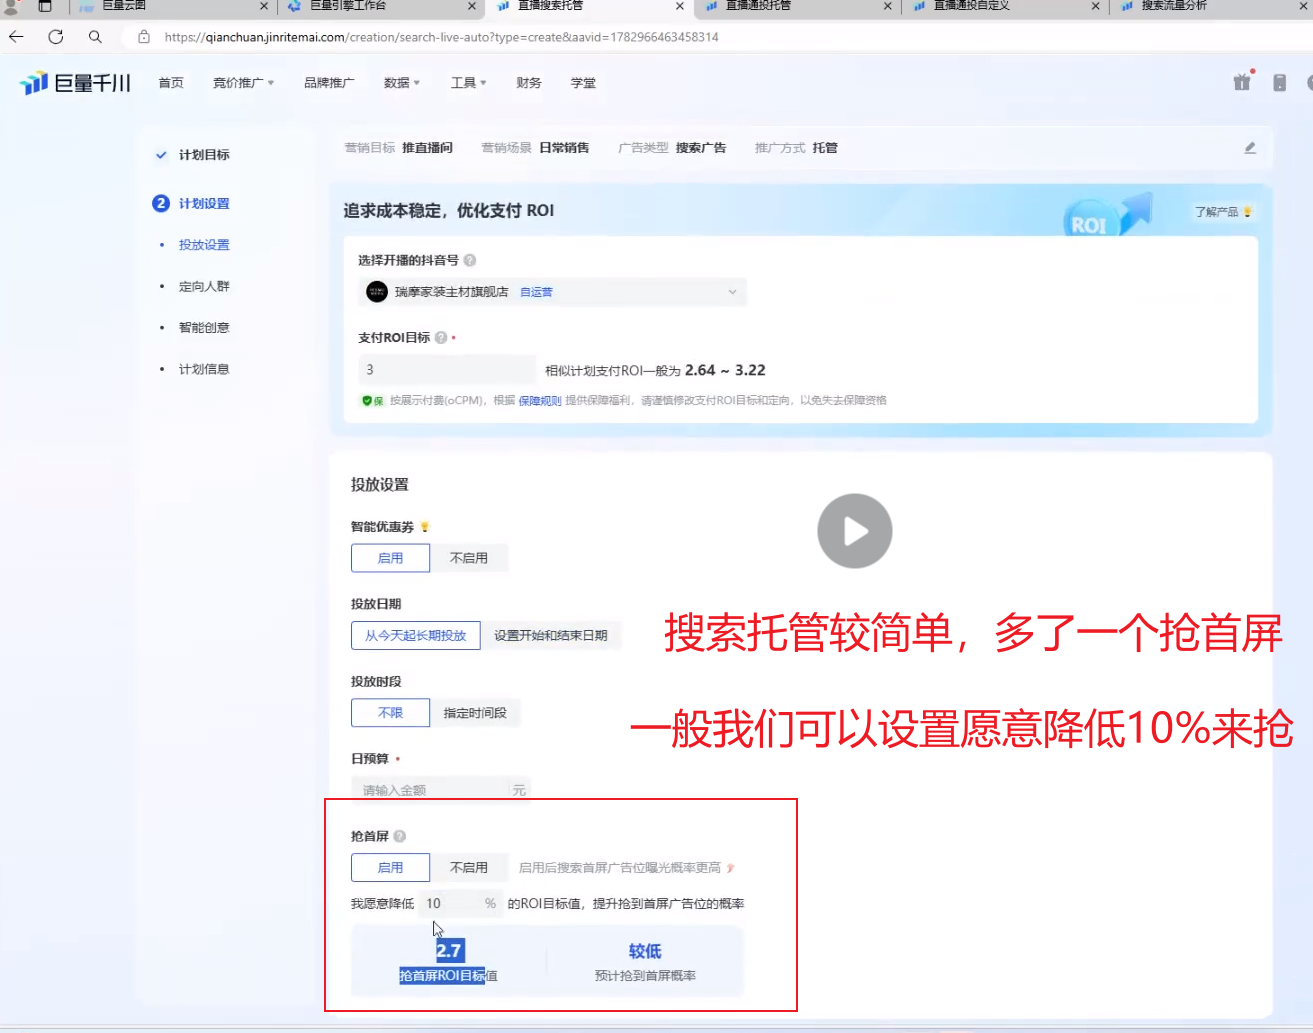Expand the 工具 dropdown menu
Image resolution: width=1313 pixels, height=1033 pixels.
467,83
